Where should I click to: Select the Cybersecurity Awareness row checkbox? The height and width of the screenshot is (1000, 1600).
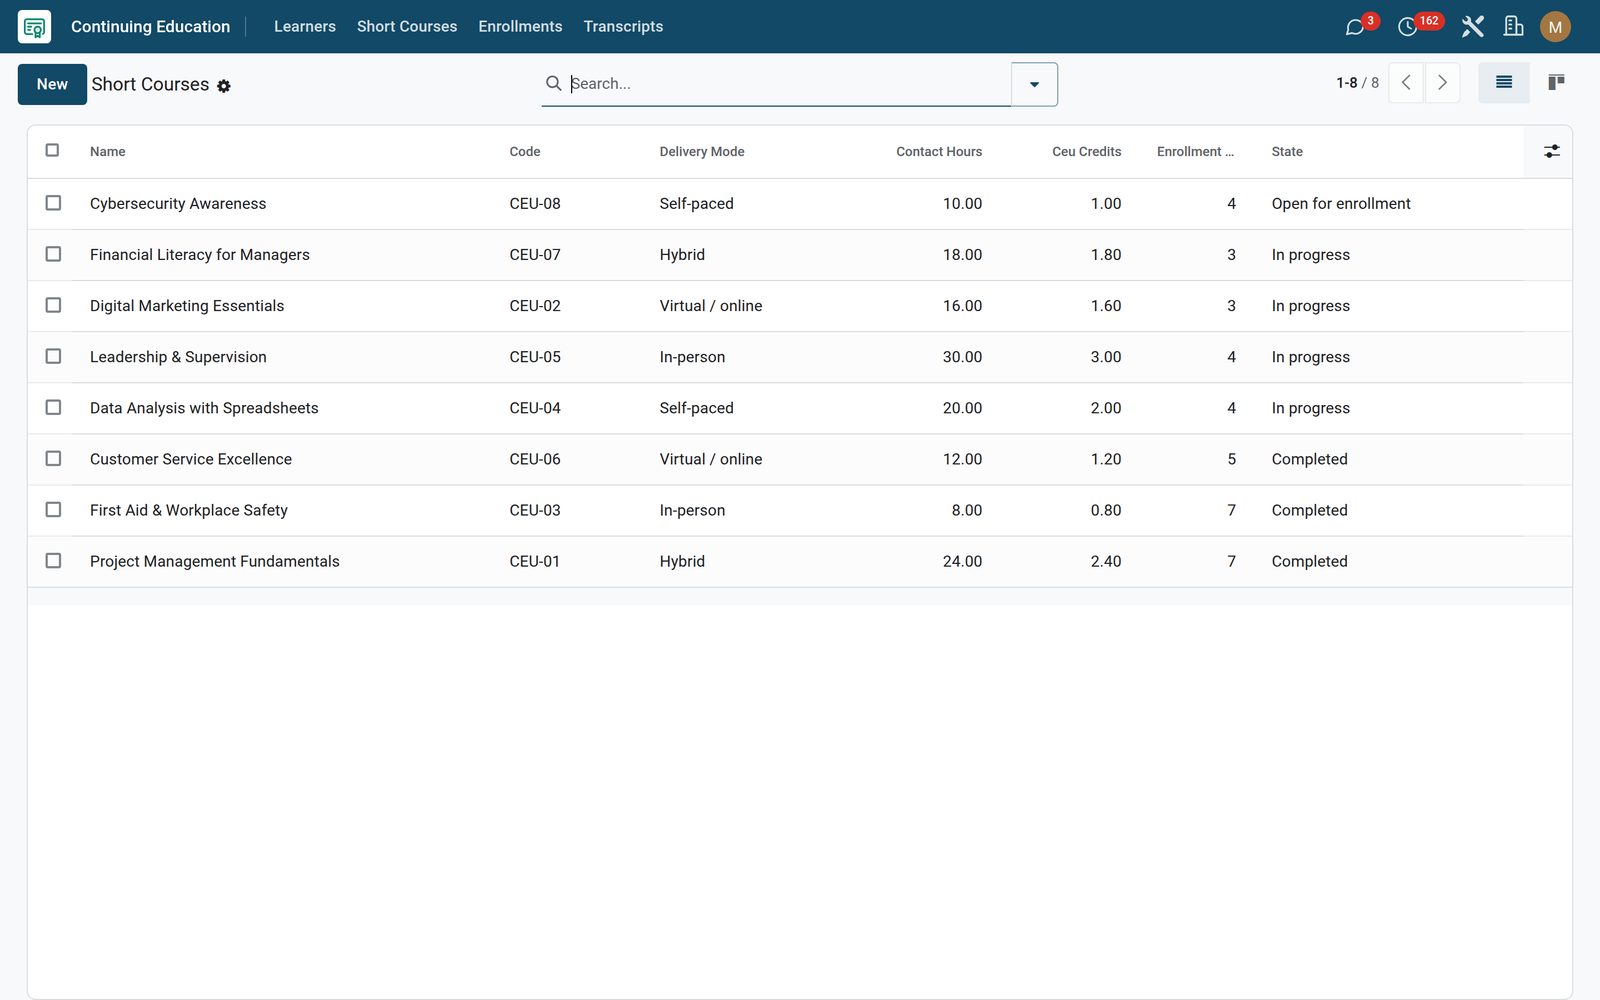[53, 203]
